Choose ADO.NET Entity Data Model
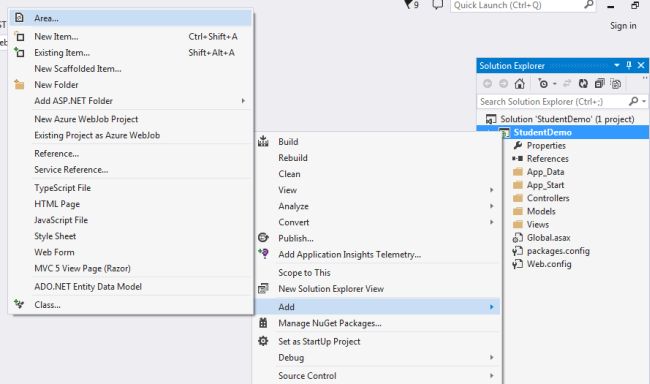This screenshot has height=384, width=650. point(130,287)
